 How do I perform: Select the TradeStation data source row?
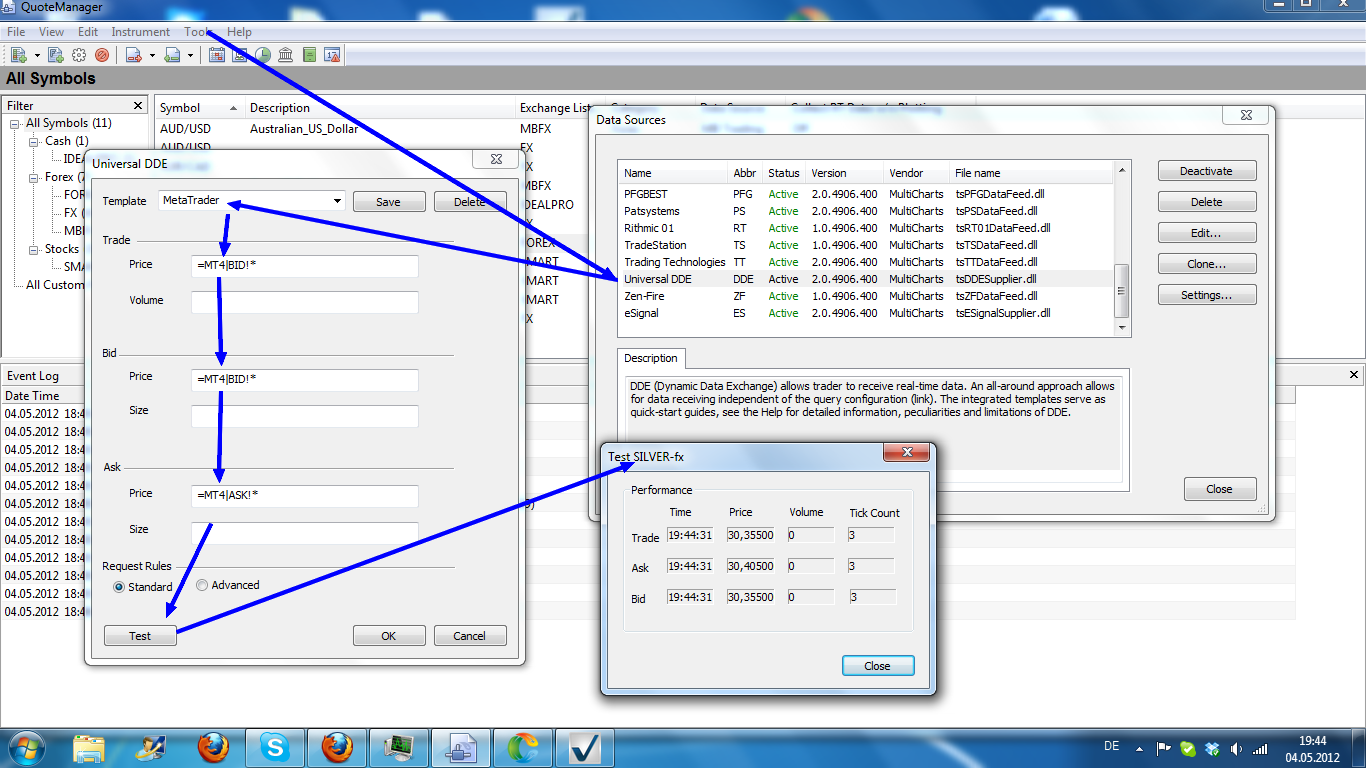866,245
